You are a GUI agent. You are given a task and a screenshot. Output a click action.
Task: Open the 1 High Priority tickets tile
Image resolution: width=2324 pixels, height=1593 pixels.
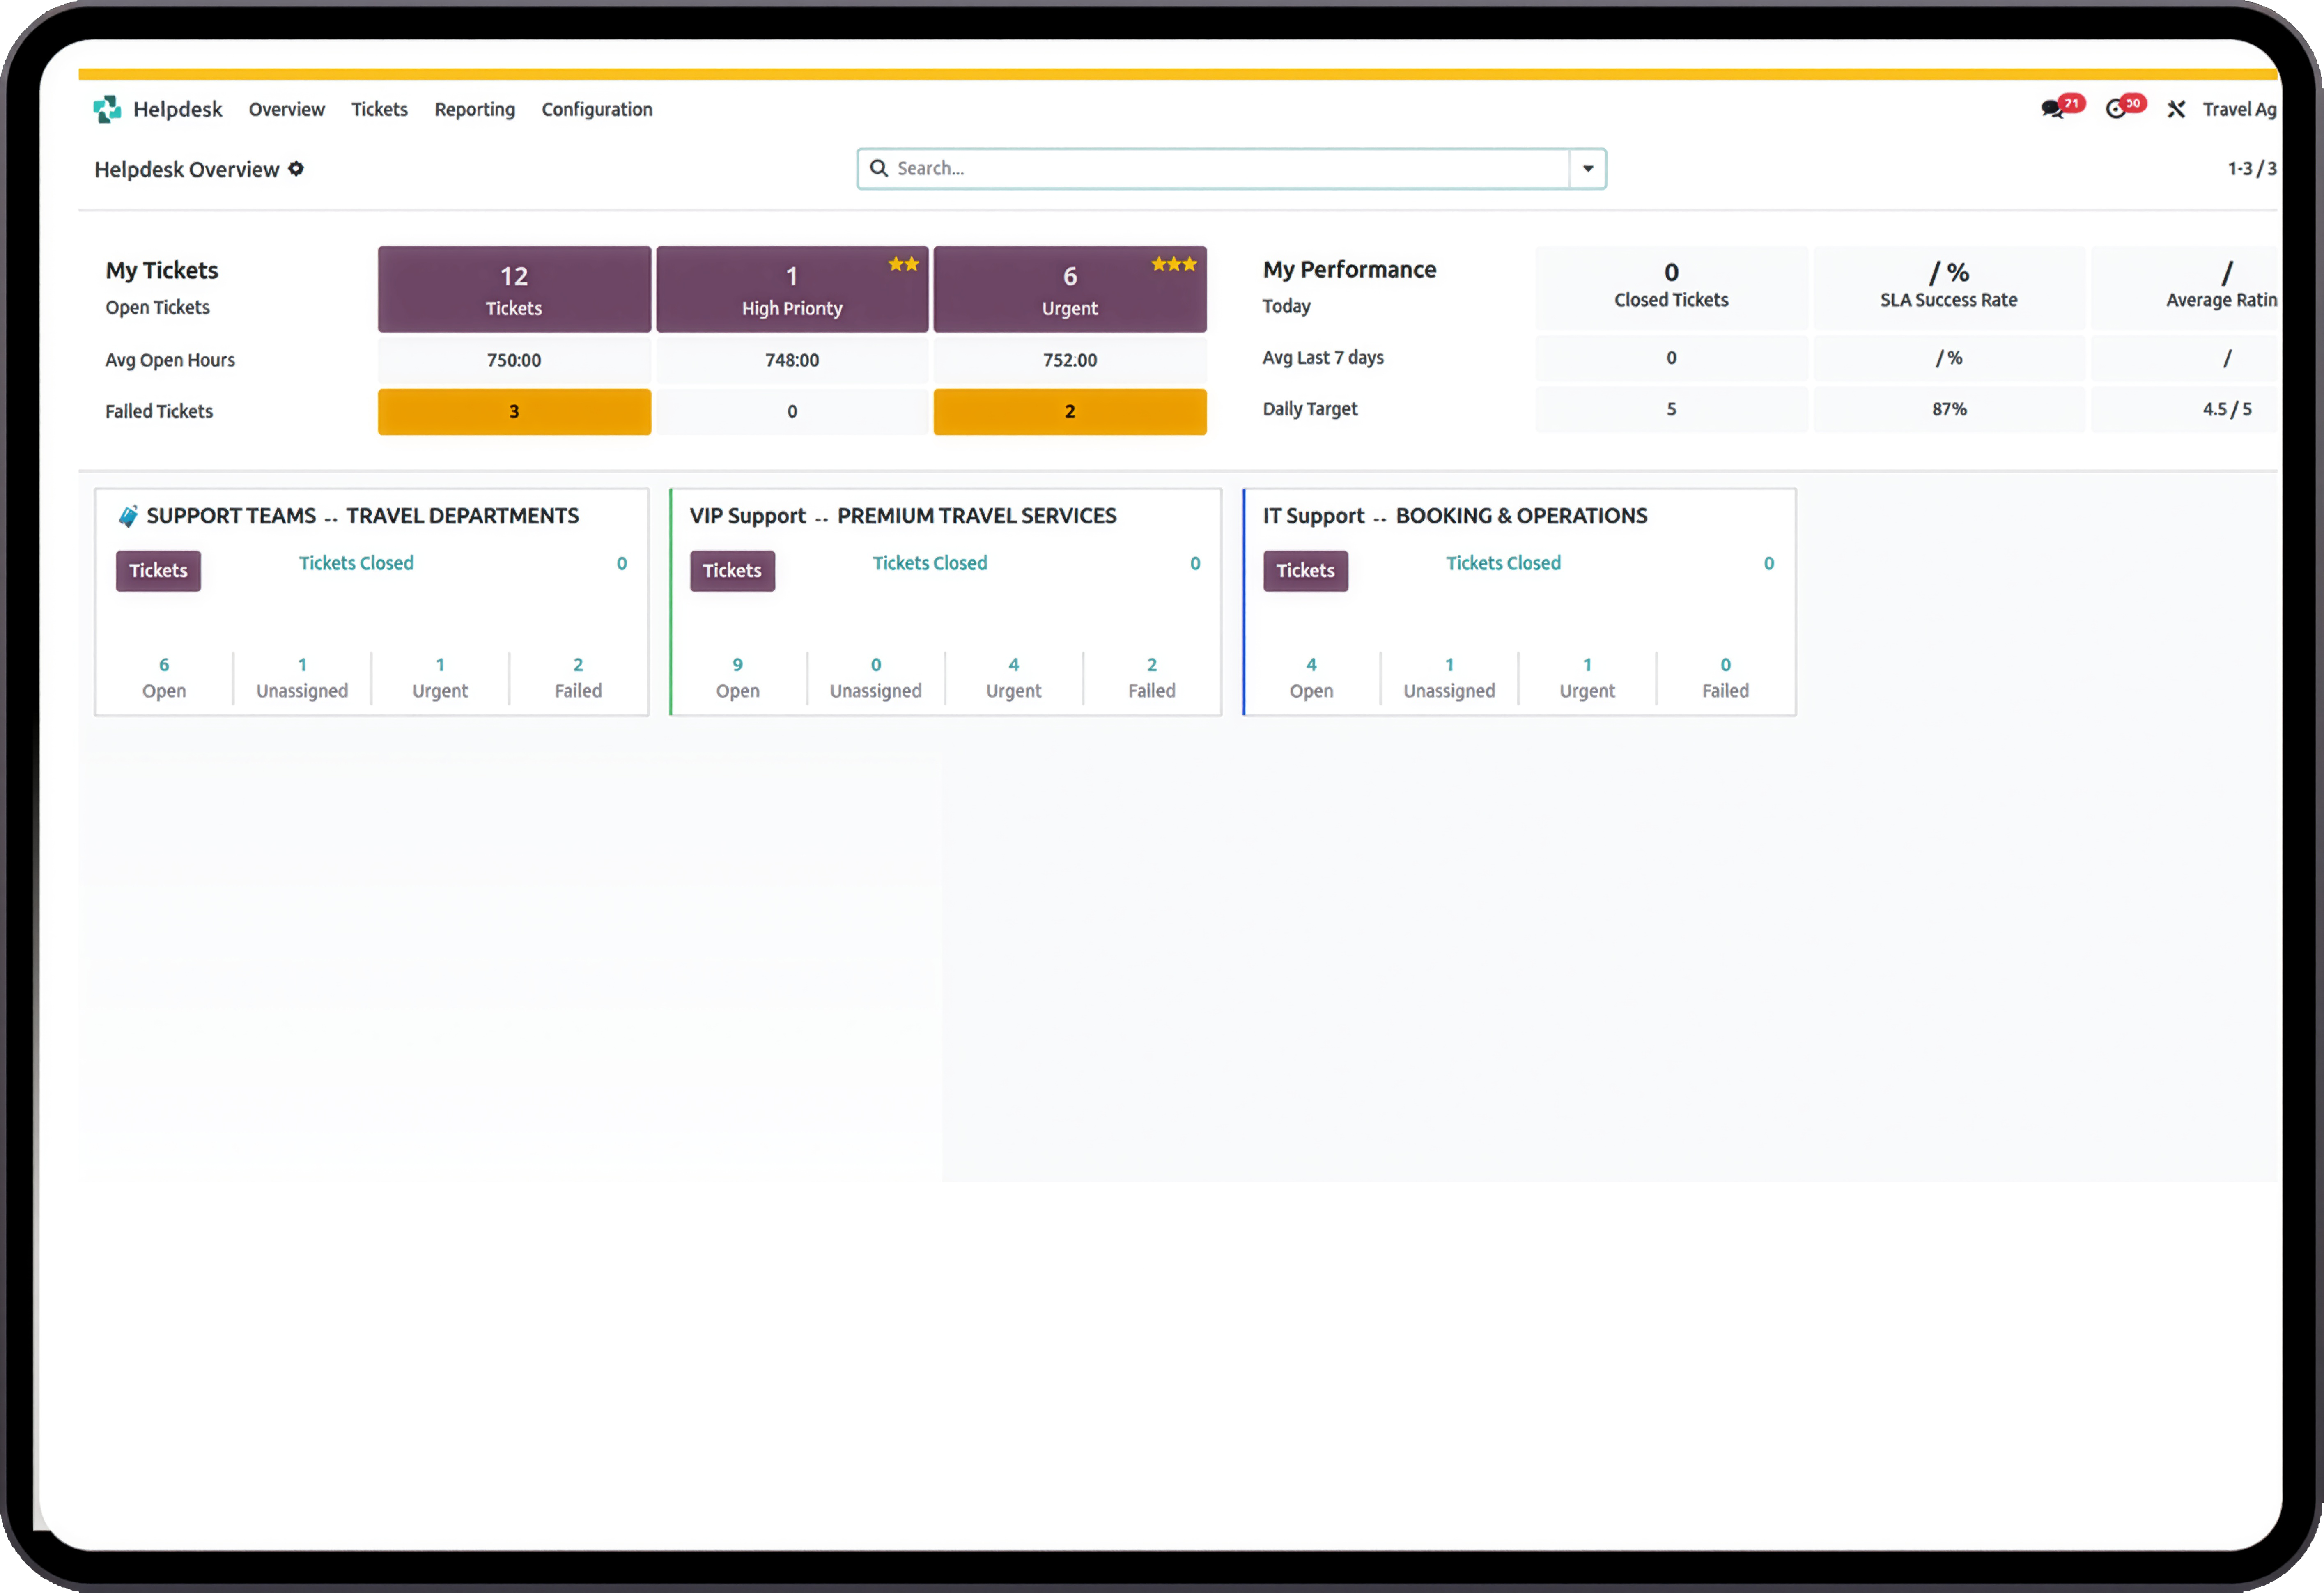click(792, 289)
